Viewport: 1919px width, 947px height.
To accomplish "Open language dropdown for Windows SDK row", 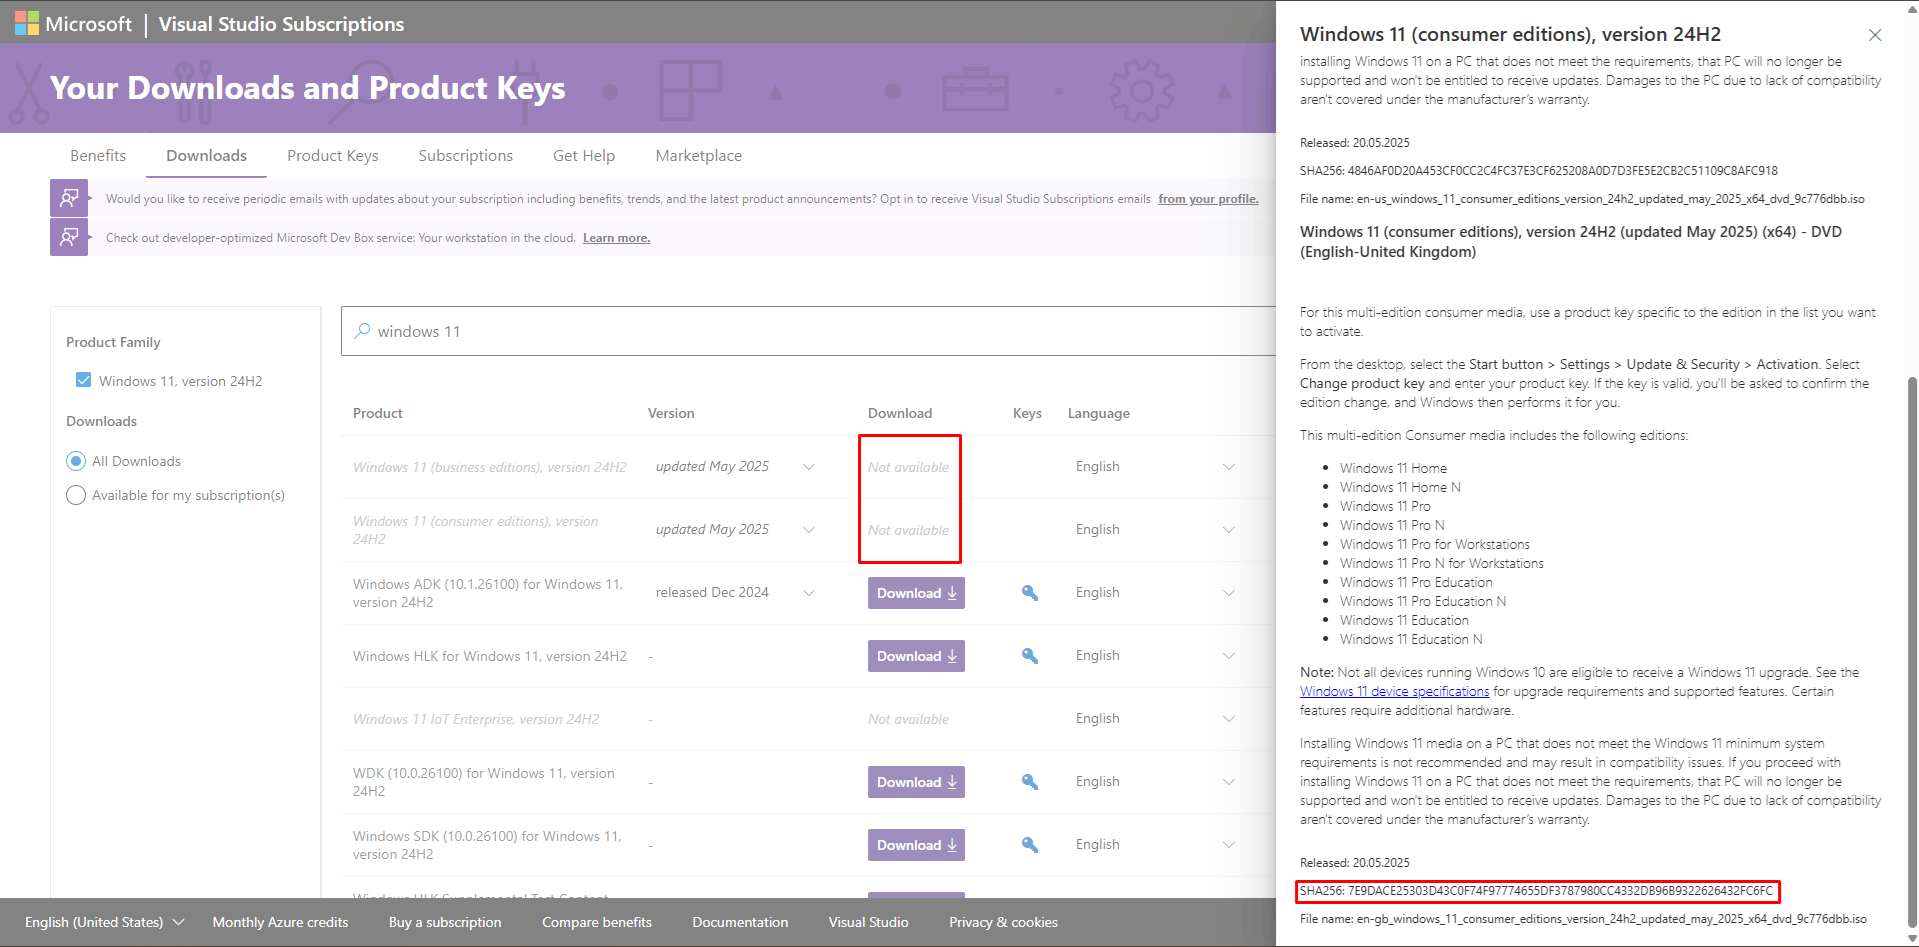I will point(1229,845).
